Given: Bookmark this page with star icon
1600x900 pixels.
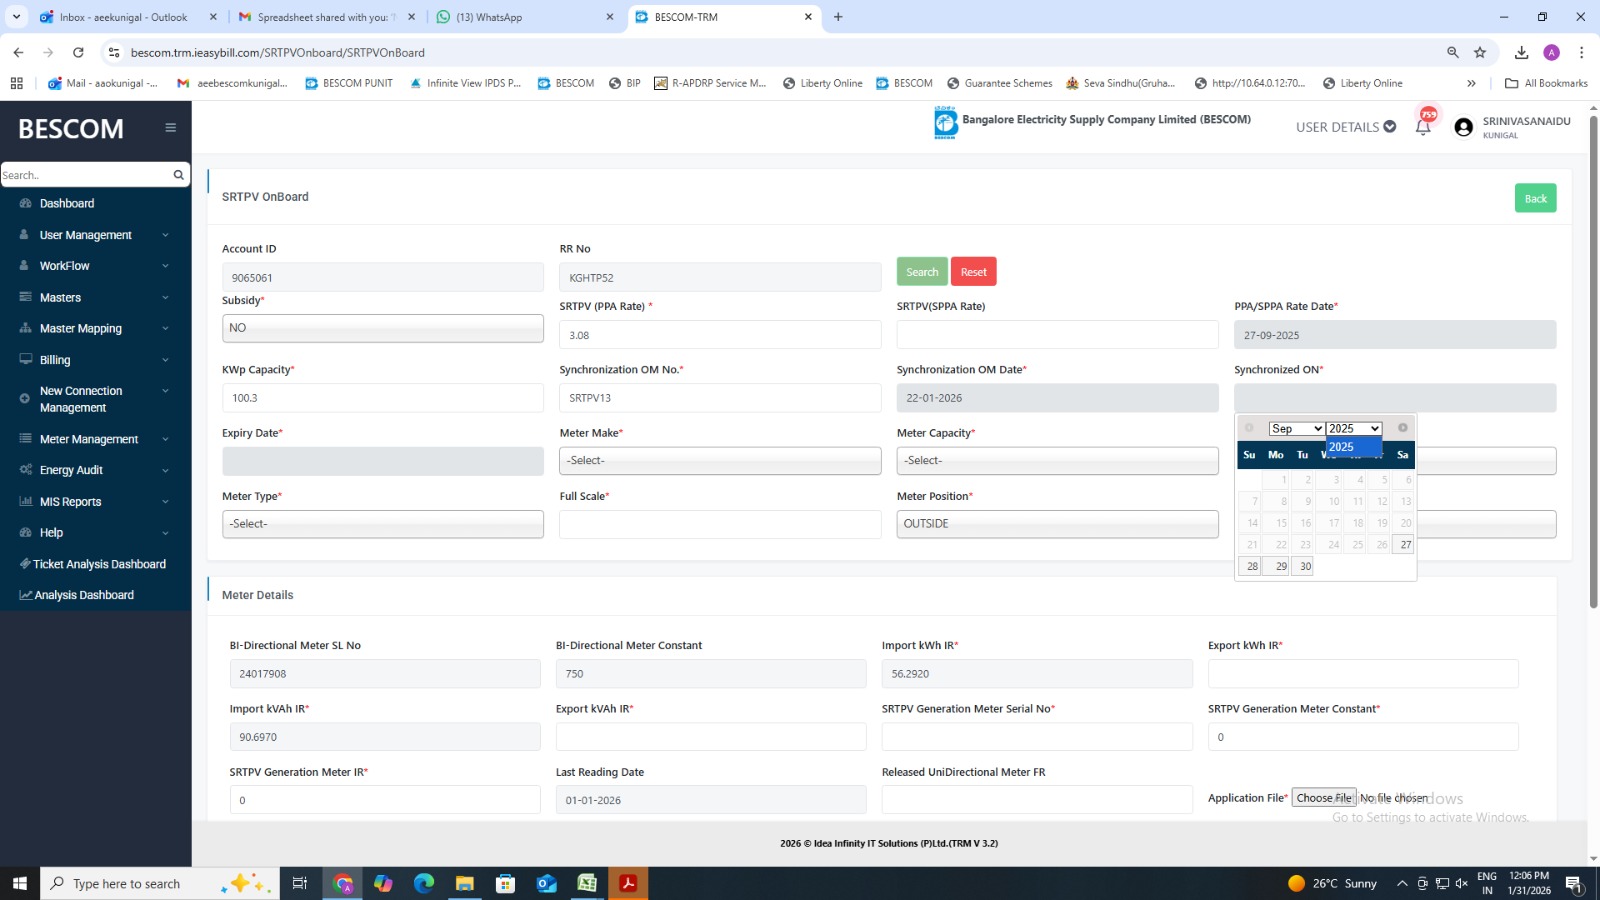Looking at the screenshot, I should pos(1480,52).
